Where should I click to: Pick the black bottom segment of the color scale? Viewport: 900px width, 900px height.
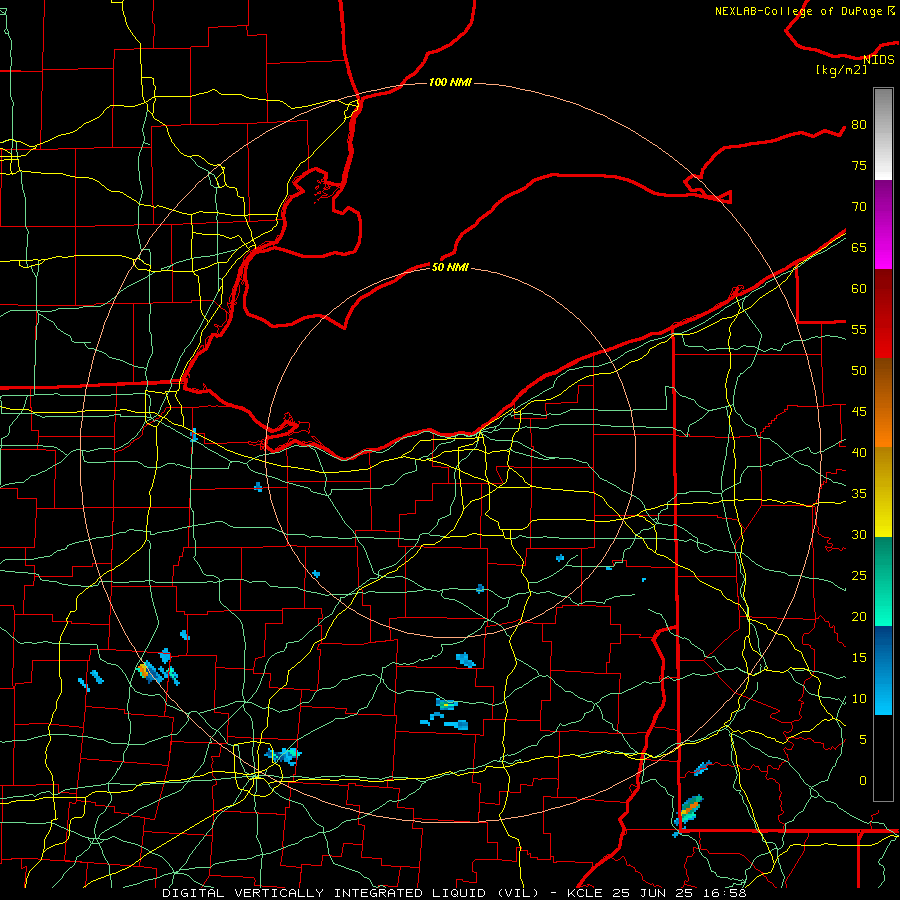click(x=883, y=758)
